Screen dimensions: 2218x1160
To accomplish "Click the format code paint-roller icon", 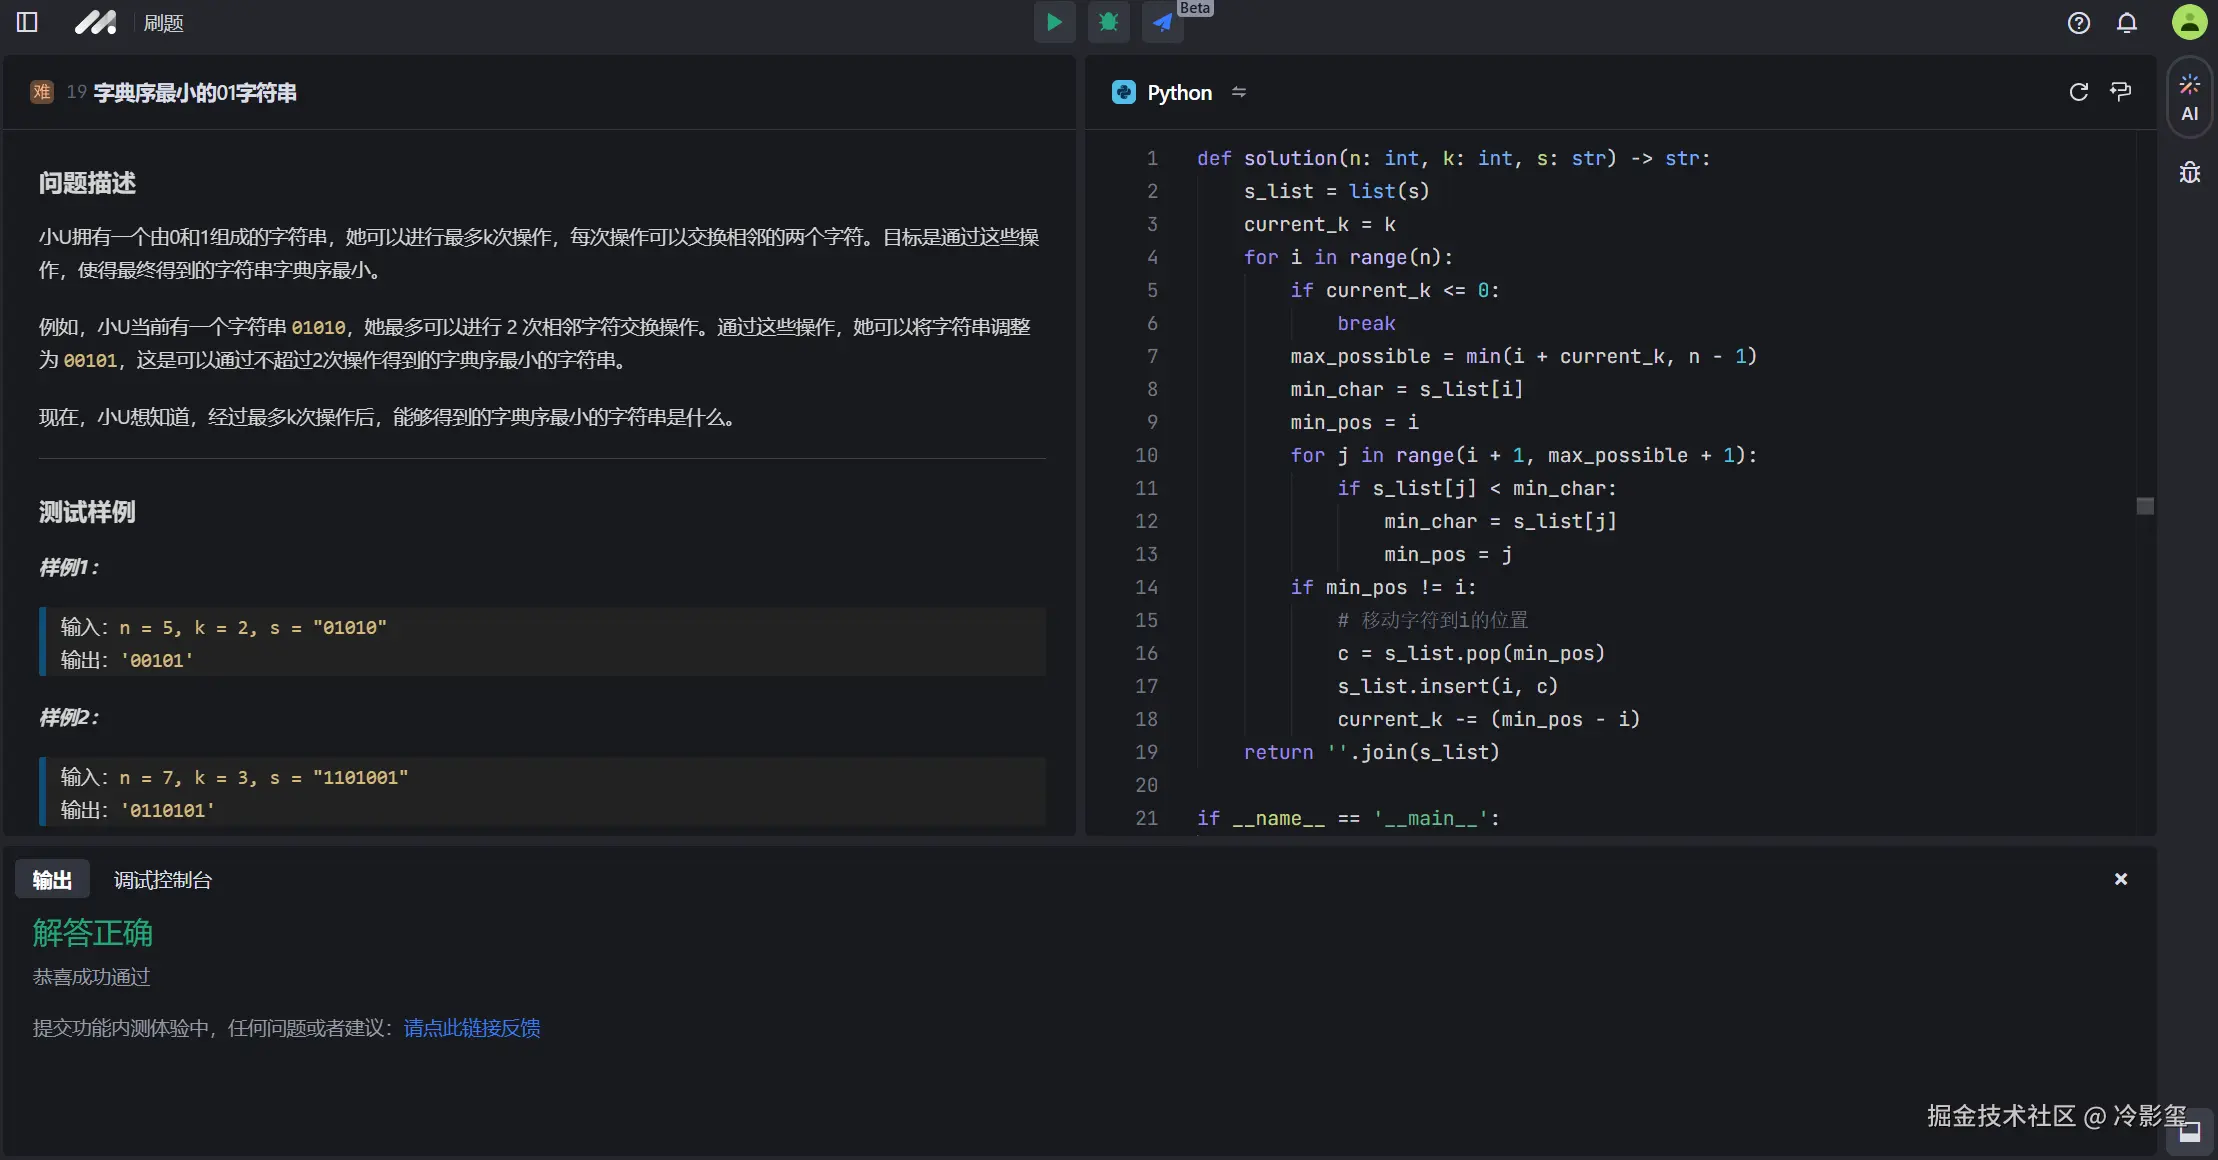I will point(2120,92).
